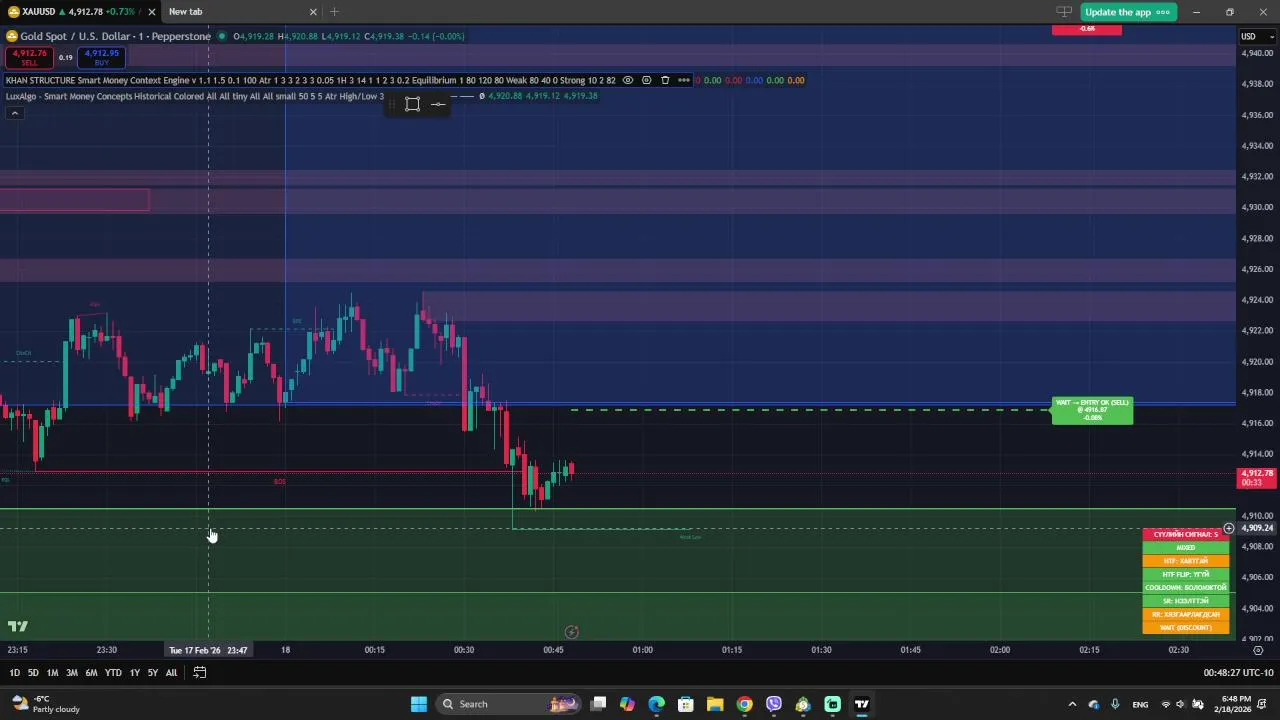The width and height of the screenshot is (1280, 720).
Task: Click the red СҮҮЛИЙН СИГНАЛ status row
Action: [1186, 535]
